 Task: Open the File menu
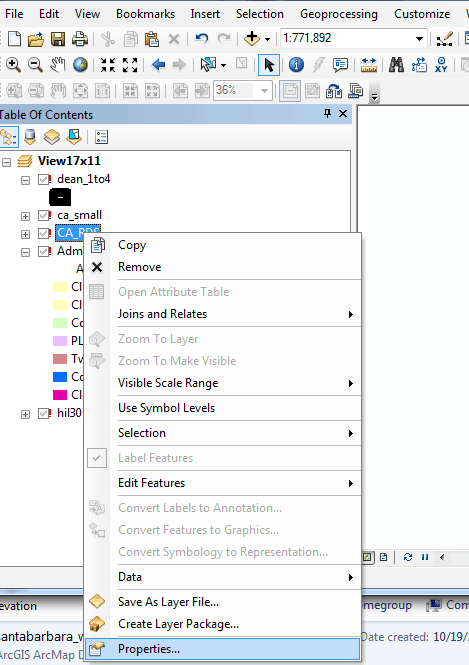coord(14,14)
